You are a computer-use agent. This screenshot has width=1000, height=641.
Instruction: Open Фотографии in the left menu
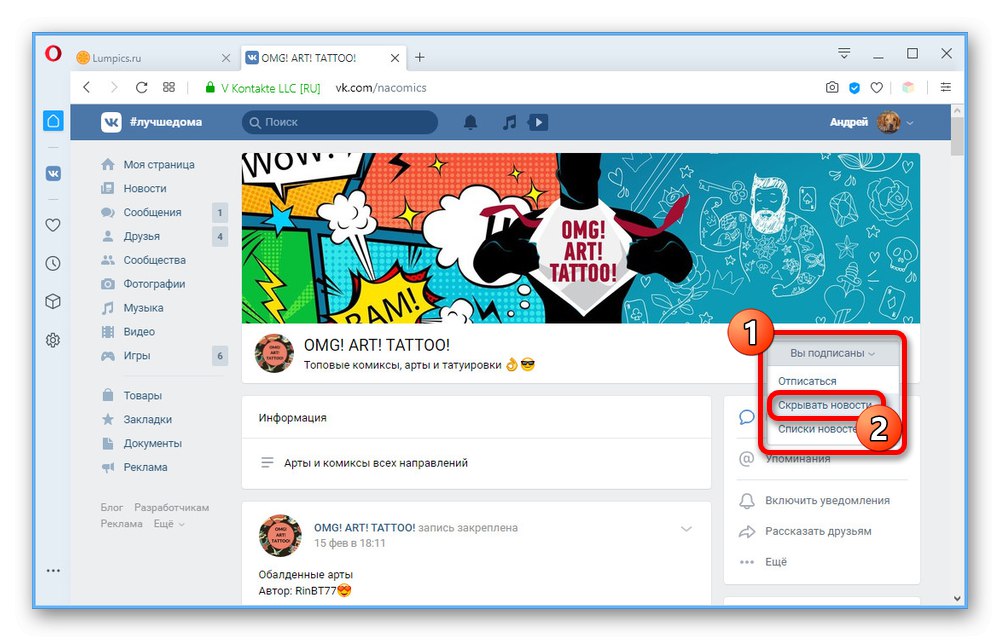tap(154, 284)
